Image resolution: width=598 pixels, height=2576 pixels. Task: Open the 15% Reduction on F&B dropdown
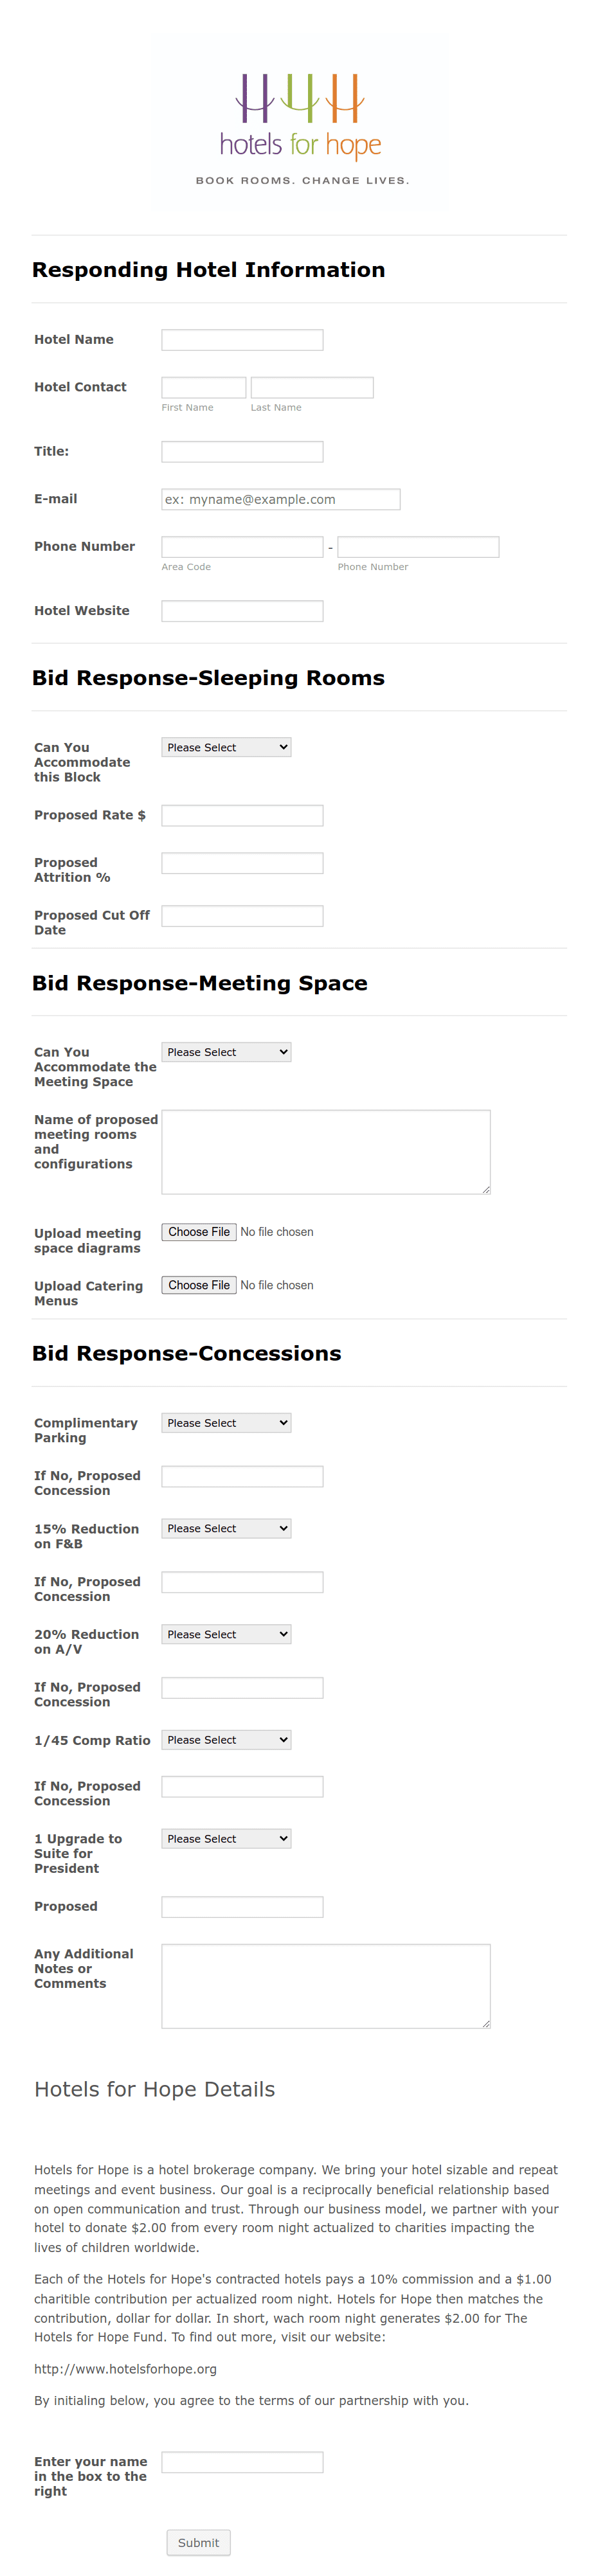226,1528
